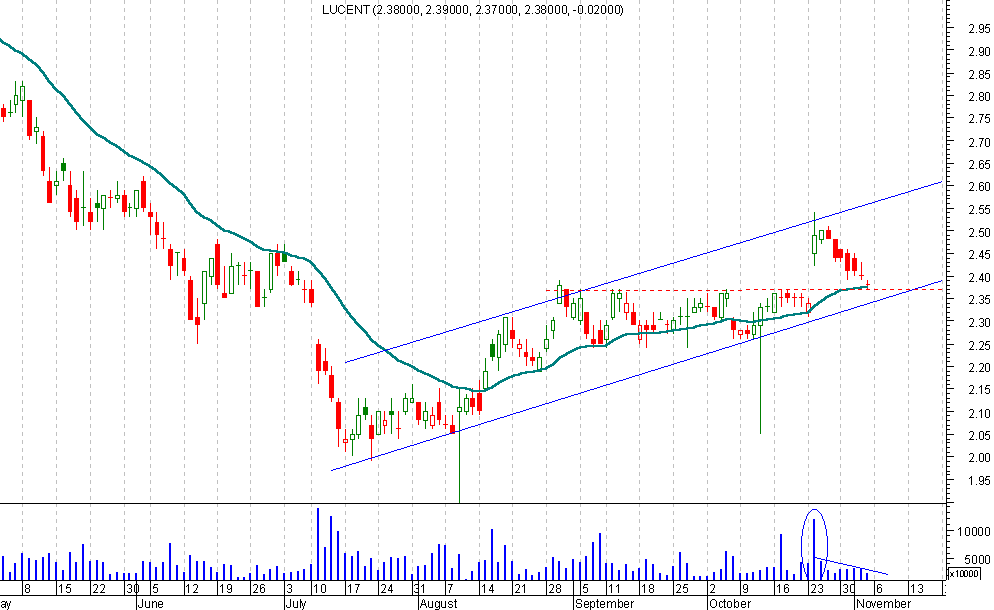
Task: Click the 5000 volume axis label
Action: pos(977,560)
